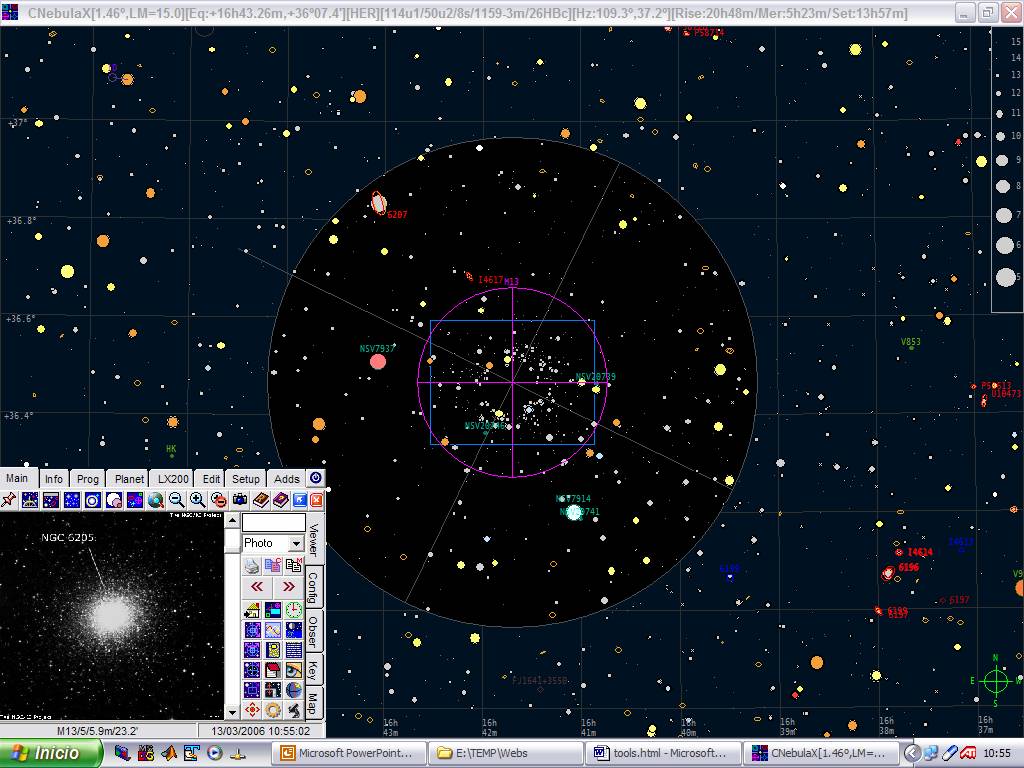Click the zoom out magnifier icon
The image size is (1024, 768).
tap(177, 499)
